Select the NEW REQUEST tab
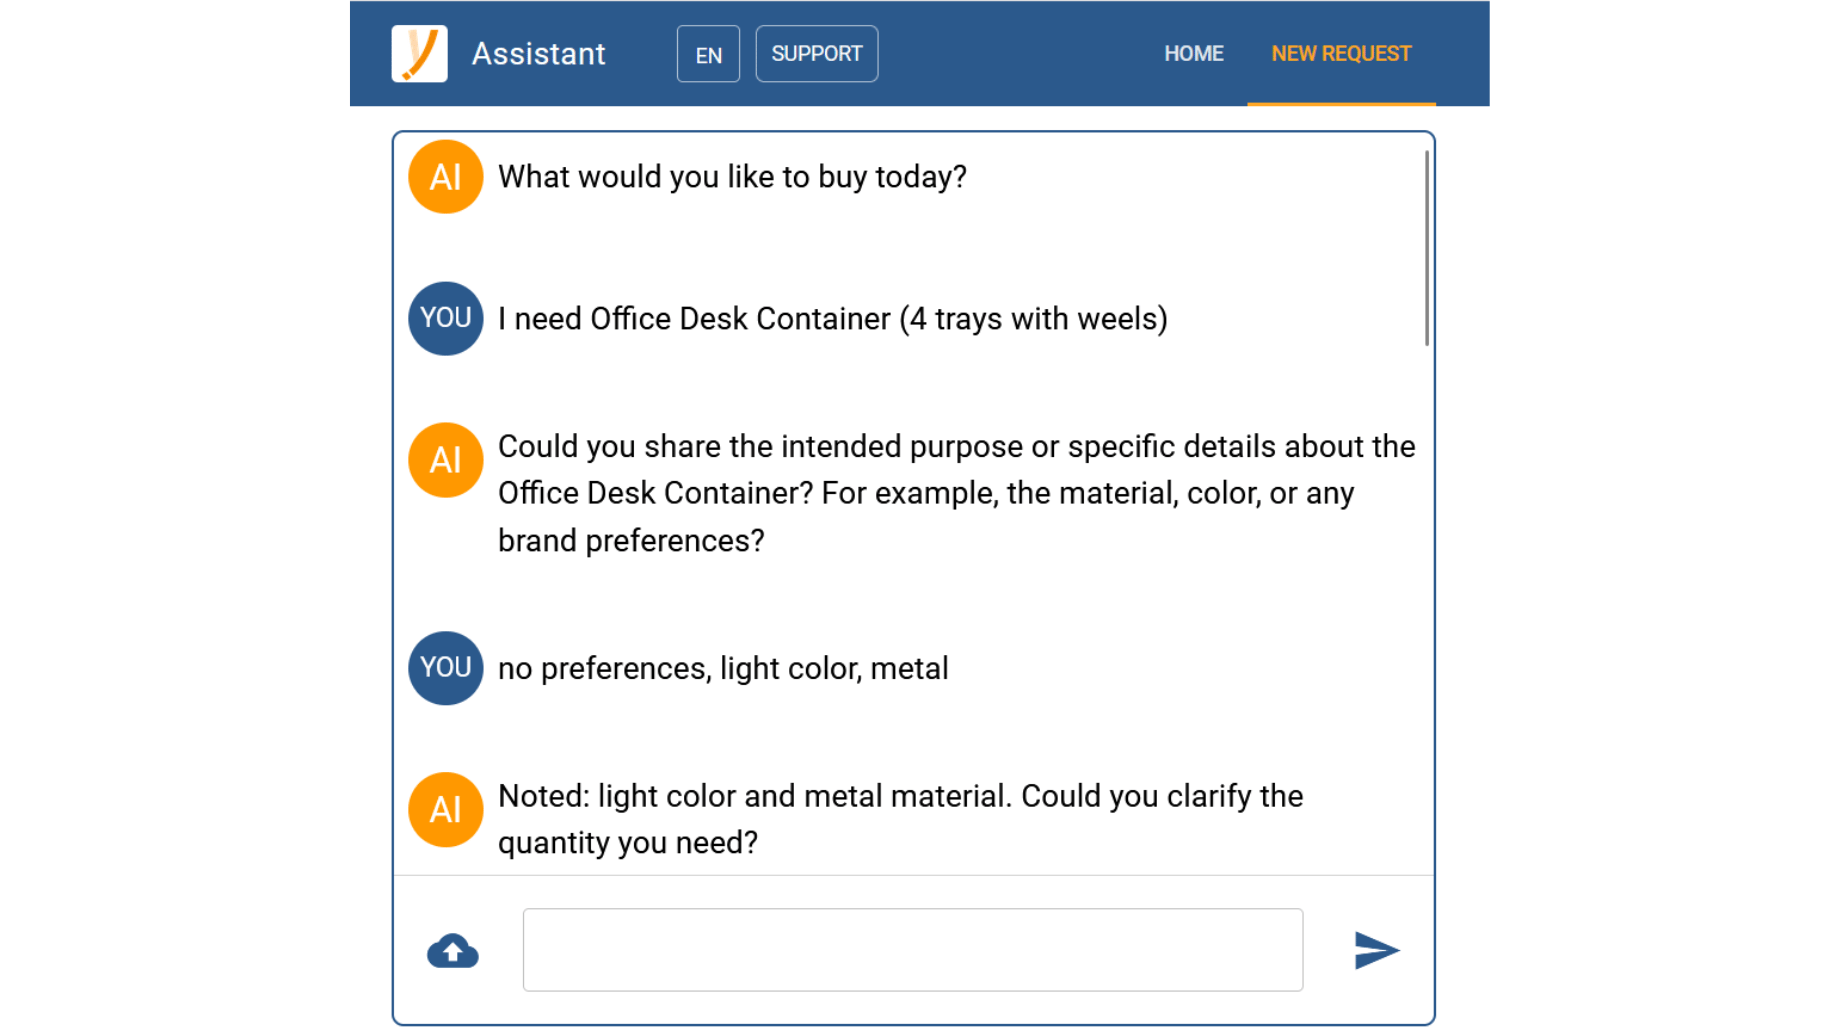The image size is (1840, 1036). click(1341, 54)
